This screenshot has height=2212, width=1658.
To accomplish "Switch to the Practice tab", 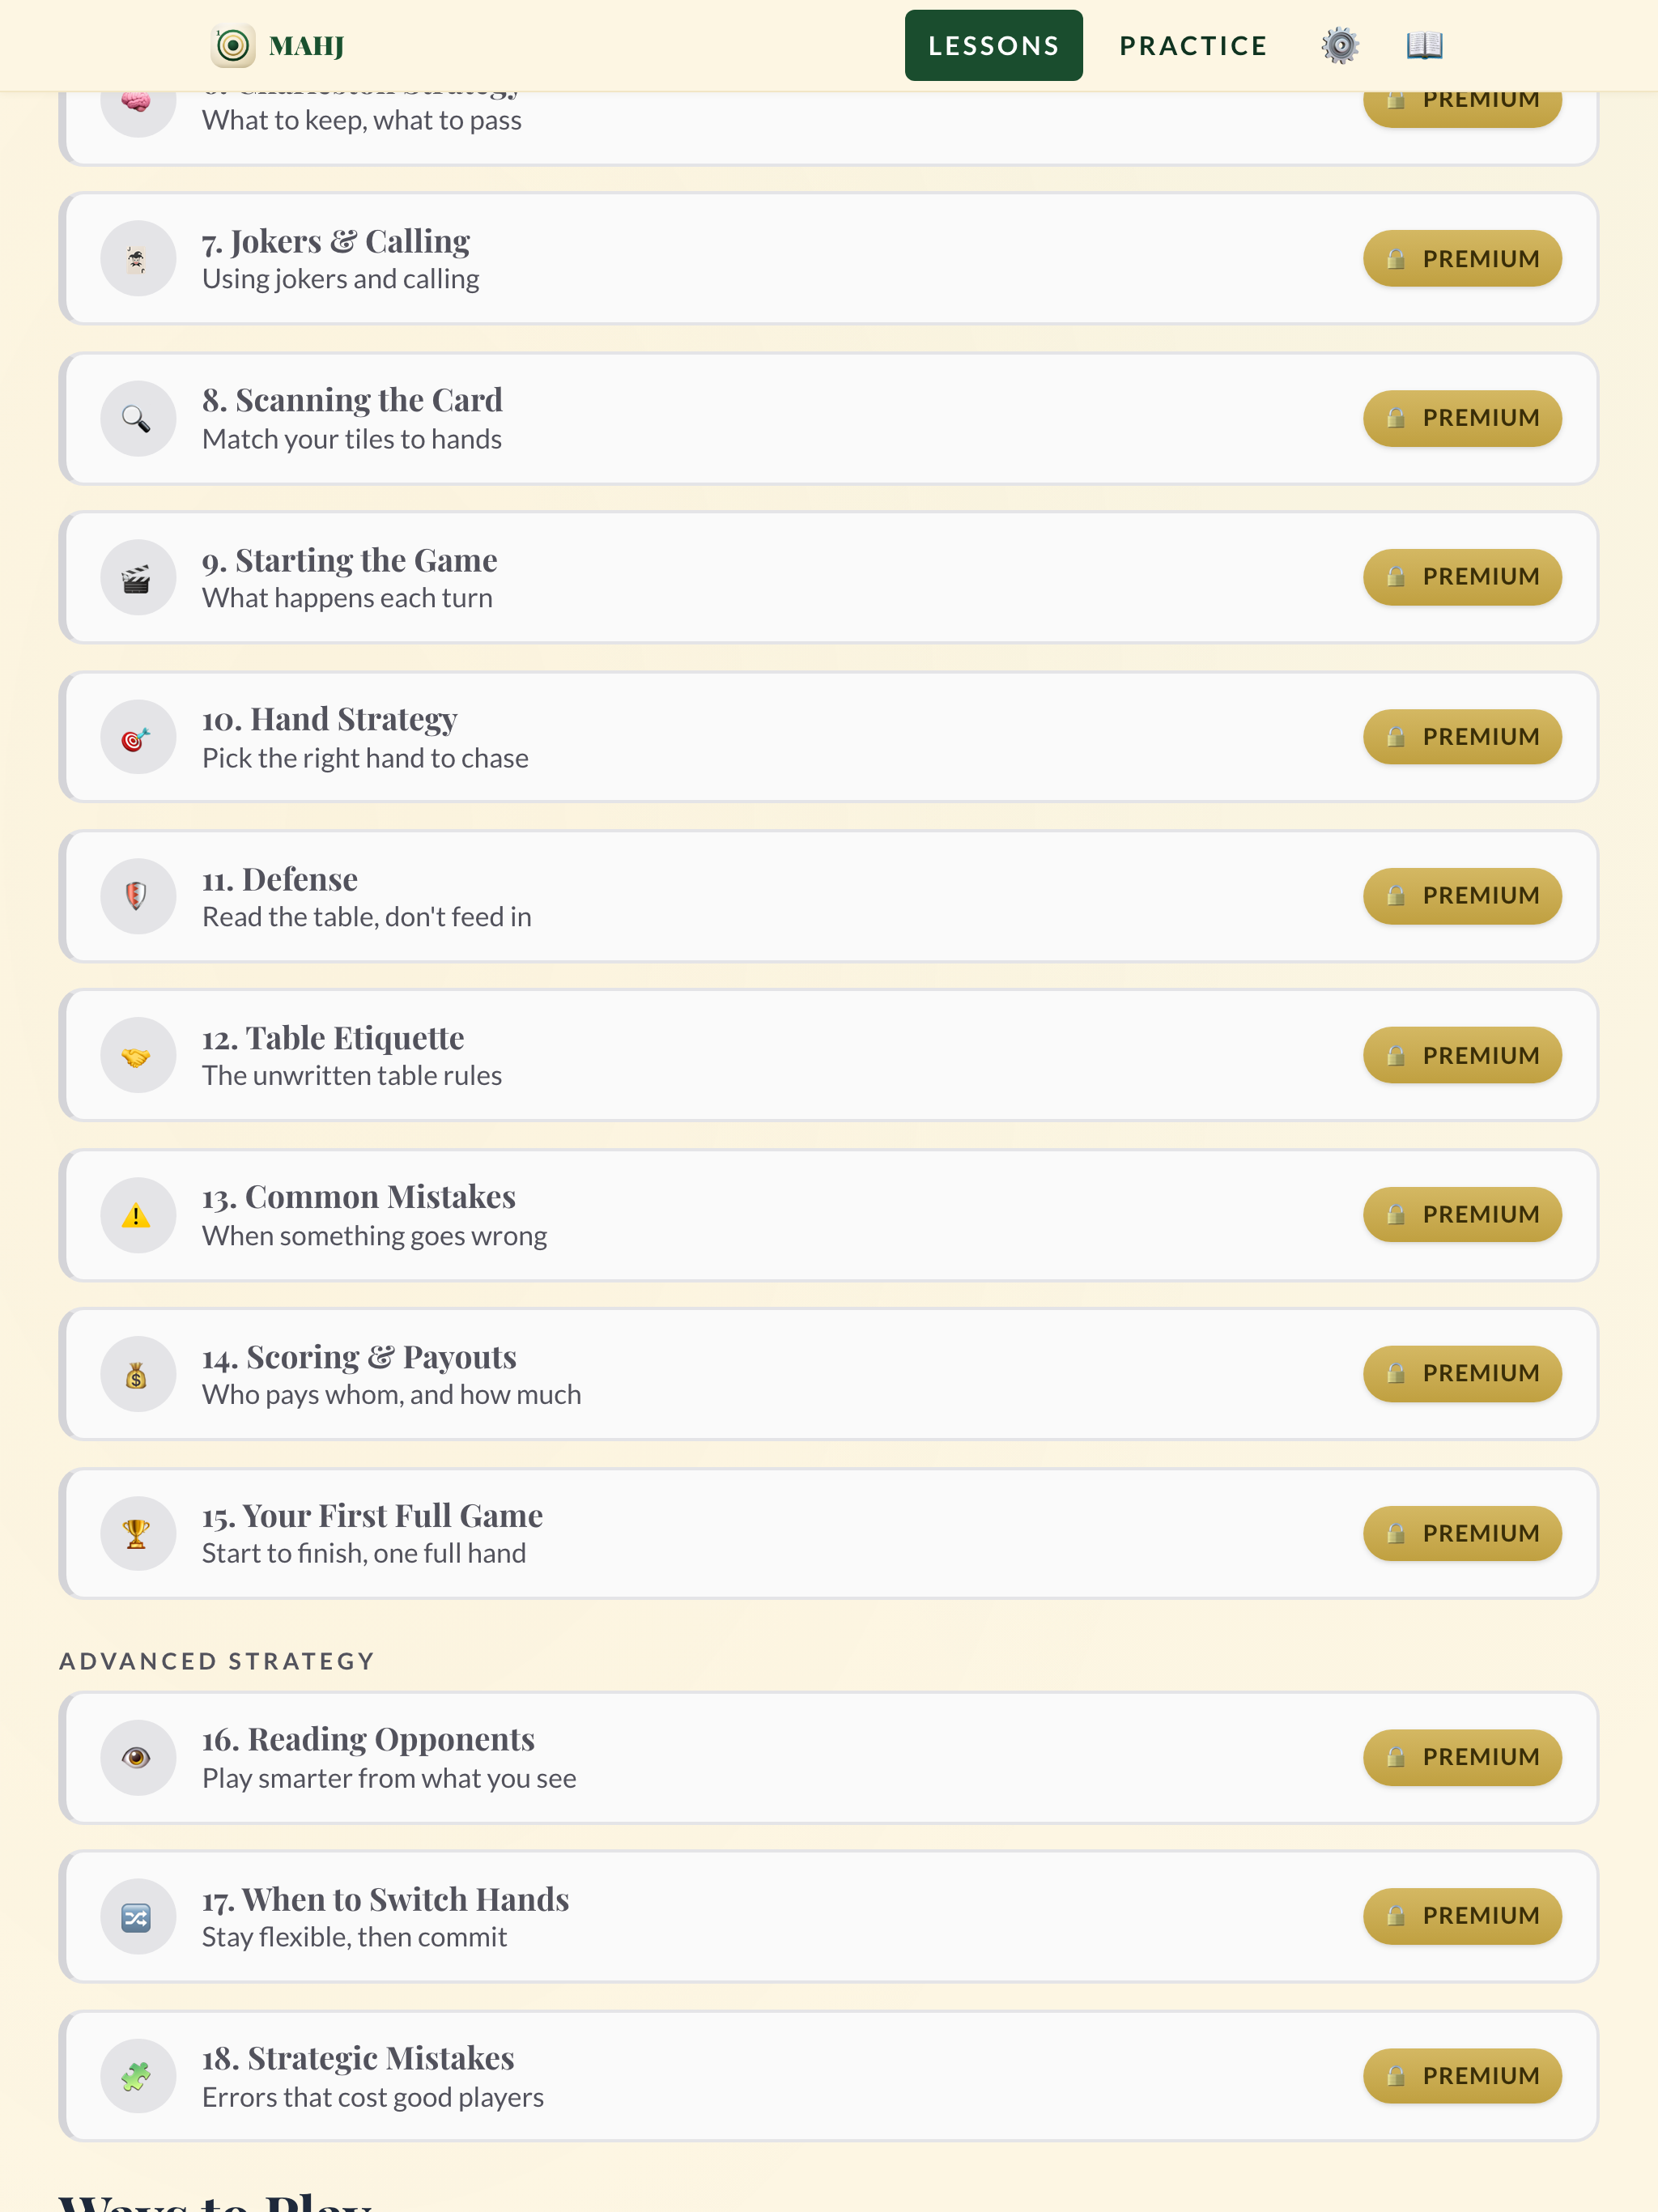I will [1193, 46].
